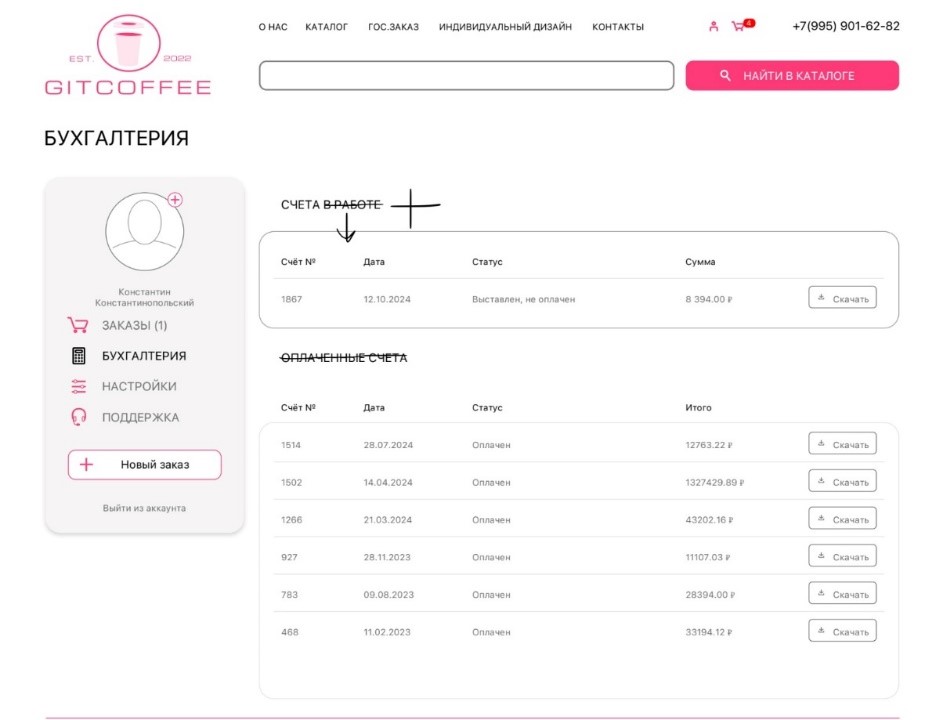
Task: Select invoice number 1867
Action: (x=291, y=299)
